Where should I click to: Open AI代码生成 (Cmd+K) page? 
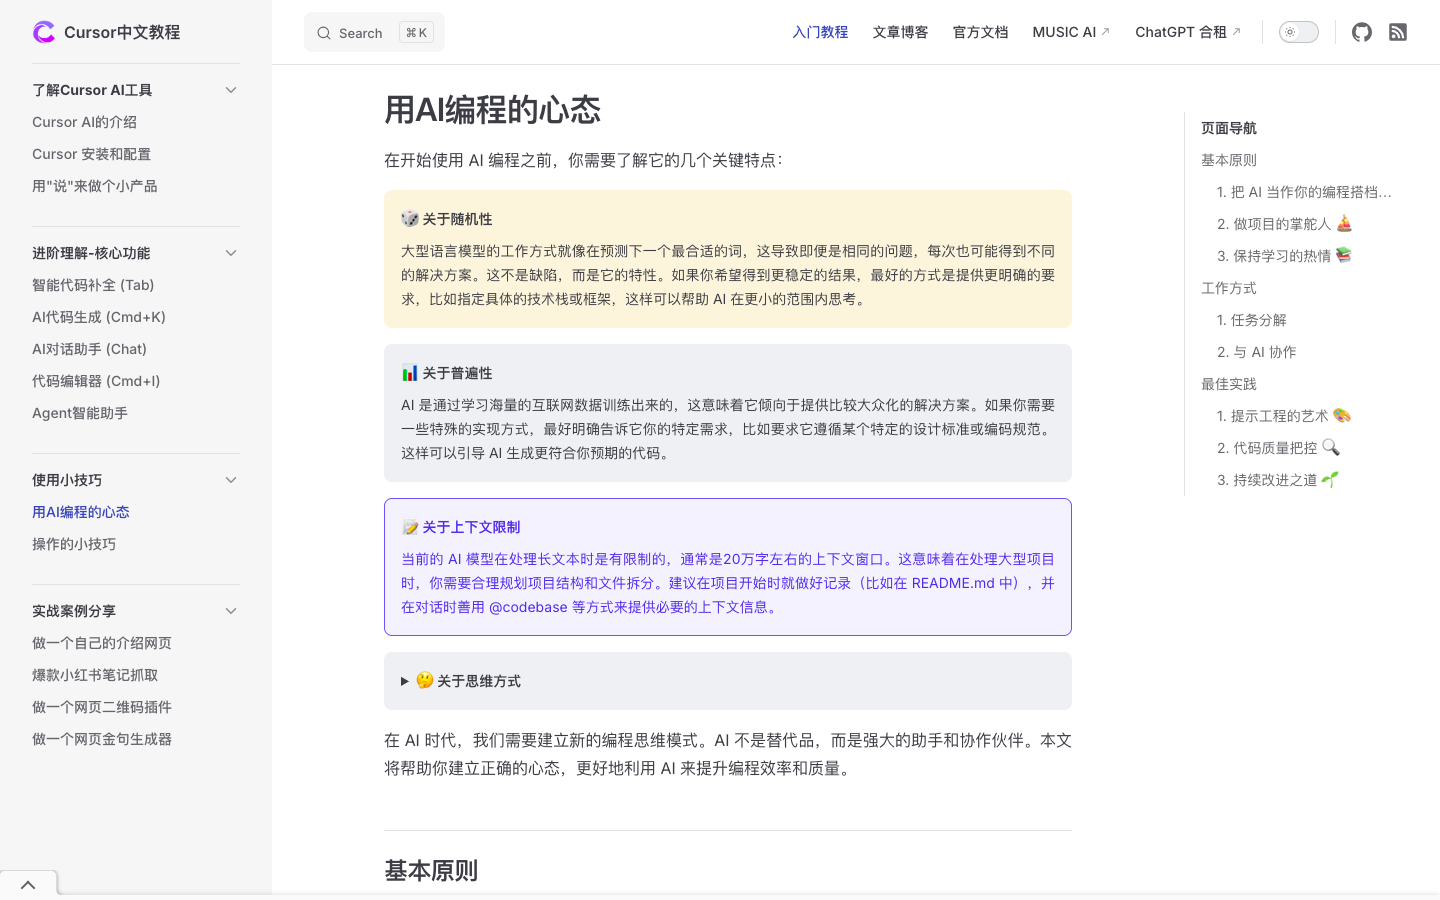click(99, 317)
